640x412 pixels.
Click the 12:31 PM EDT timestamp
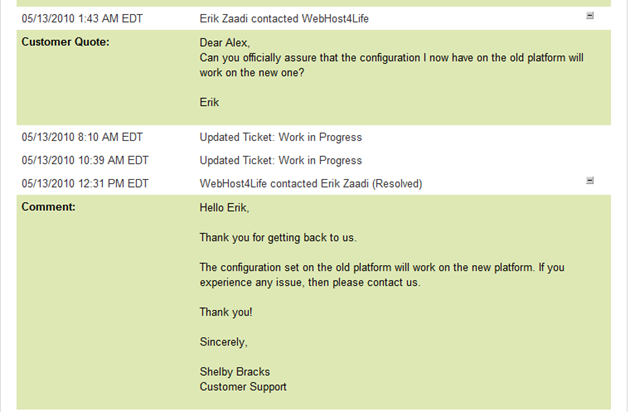pyautogui.click(x=85, y=184)
